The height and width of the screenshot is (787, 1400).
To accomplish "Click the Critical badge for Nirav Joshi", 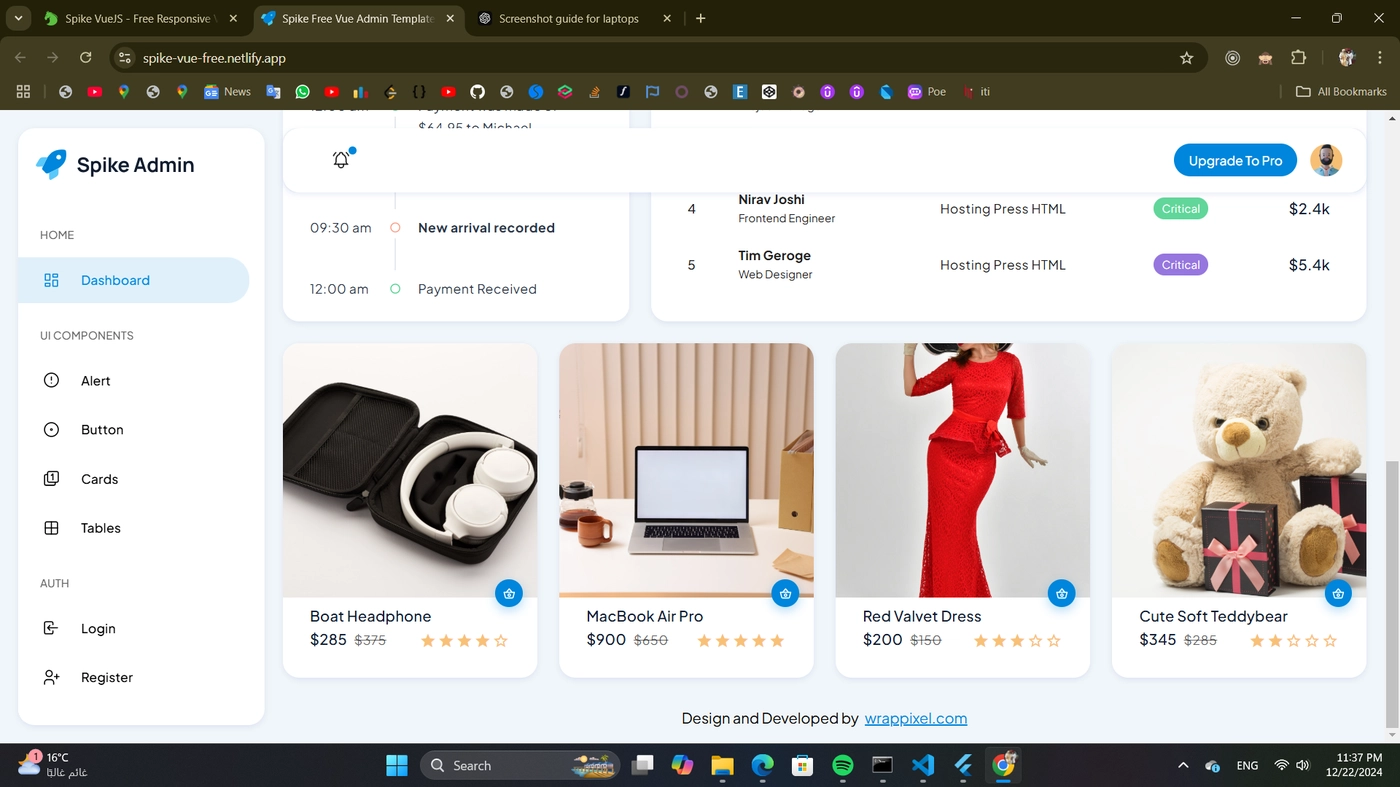I will pos(1180,209).
